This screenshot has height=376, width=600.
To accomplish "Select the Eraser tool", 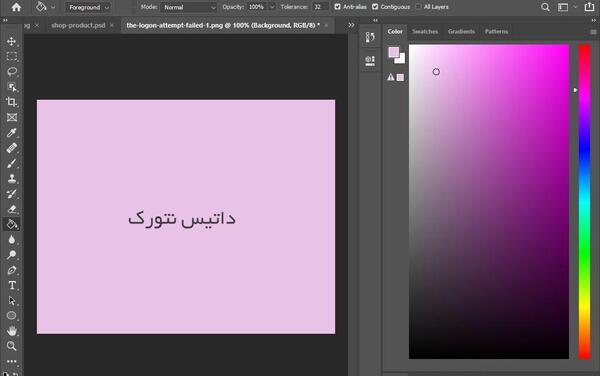I will [x=11, y=209].
